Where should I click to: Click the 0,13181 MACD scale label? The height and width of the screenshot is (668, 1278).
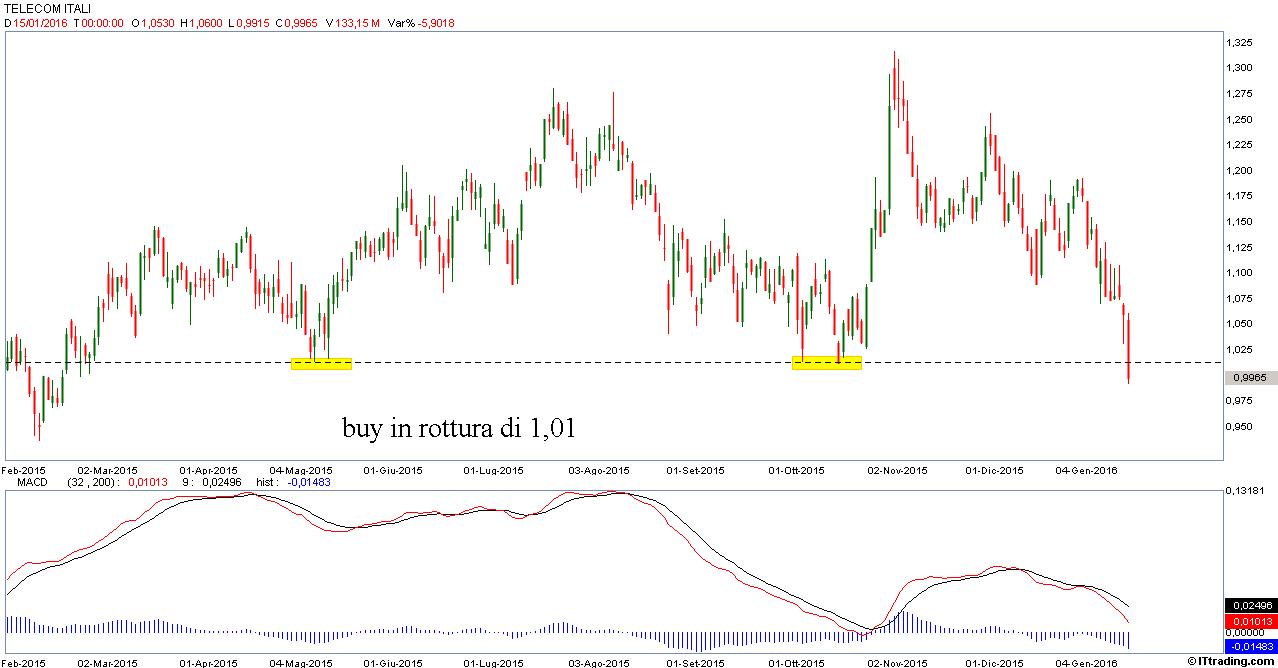click(x=1246, y=491)
